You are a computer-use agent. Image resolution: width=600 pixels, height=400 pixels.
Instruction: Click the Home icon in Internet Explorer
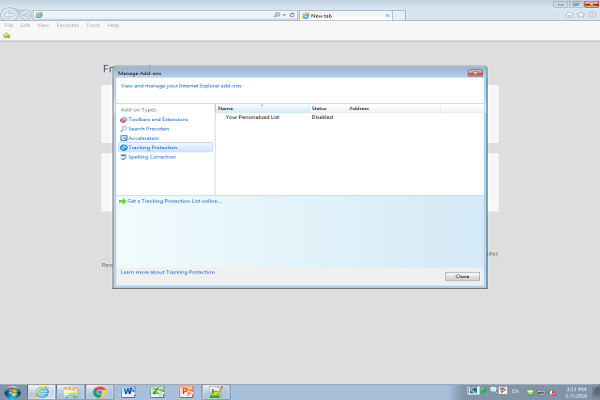(569, 15)
